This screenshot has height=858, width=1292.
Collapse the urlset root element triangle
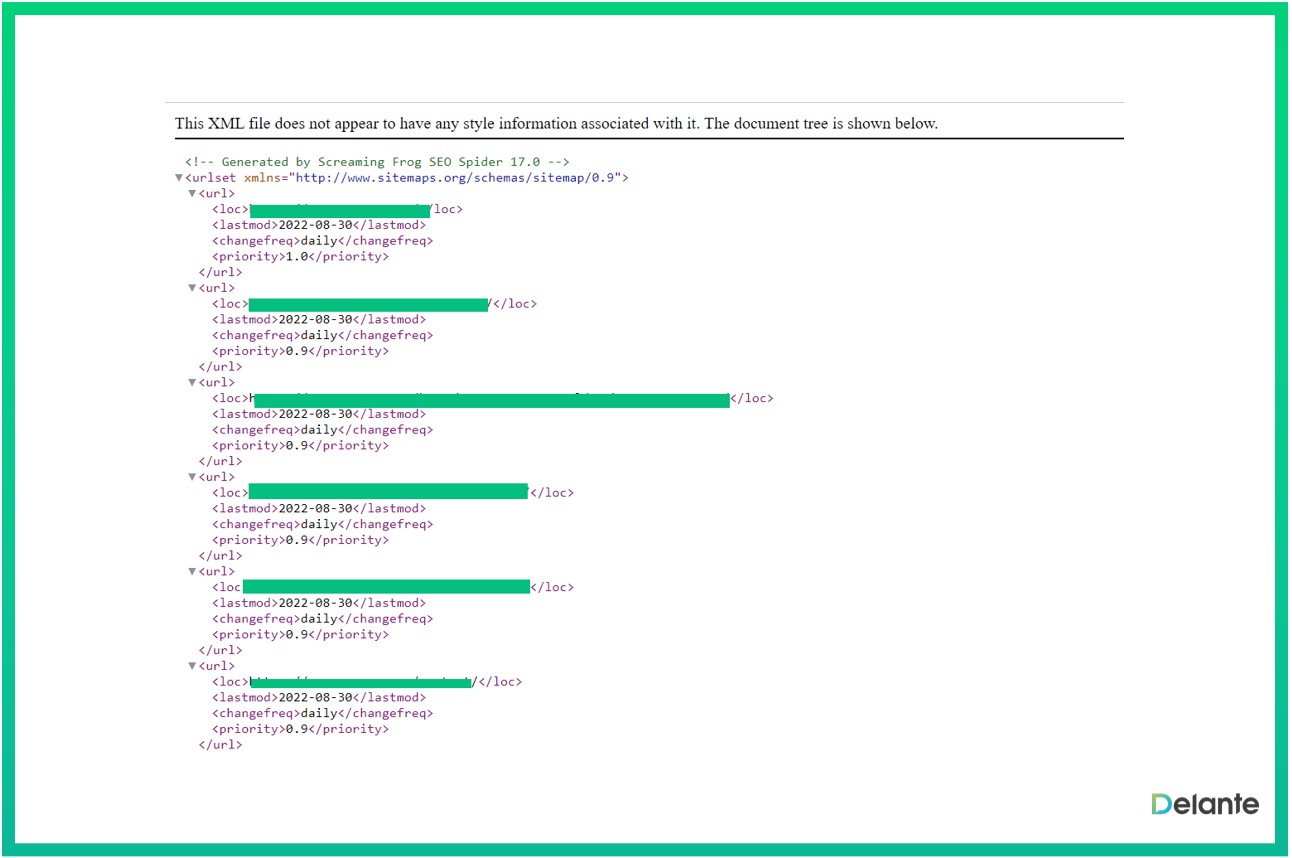(x=179, y=178)
